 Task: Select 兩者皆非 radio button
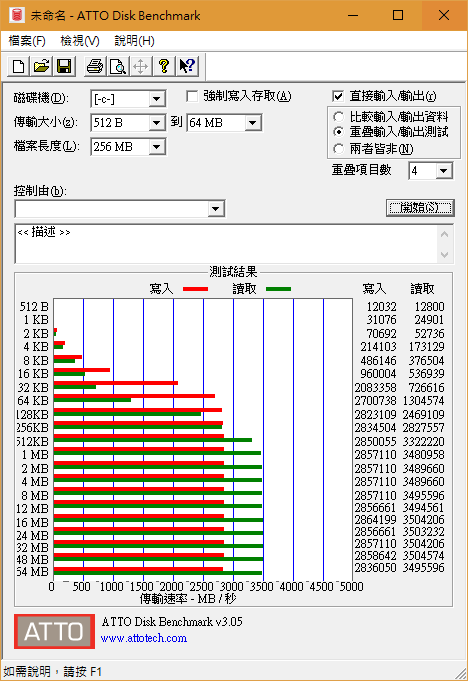tap(339, 149)
